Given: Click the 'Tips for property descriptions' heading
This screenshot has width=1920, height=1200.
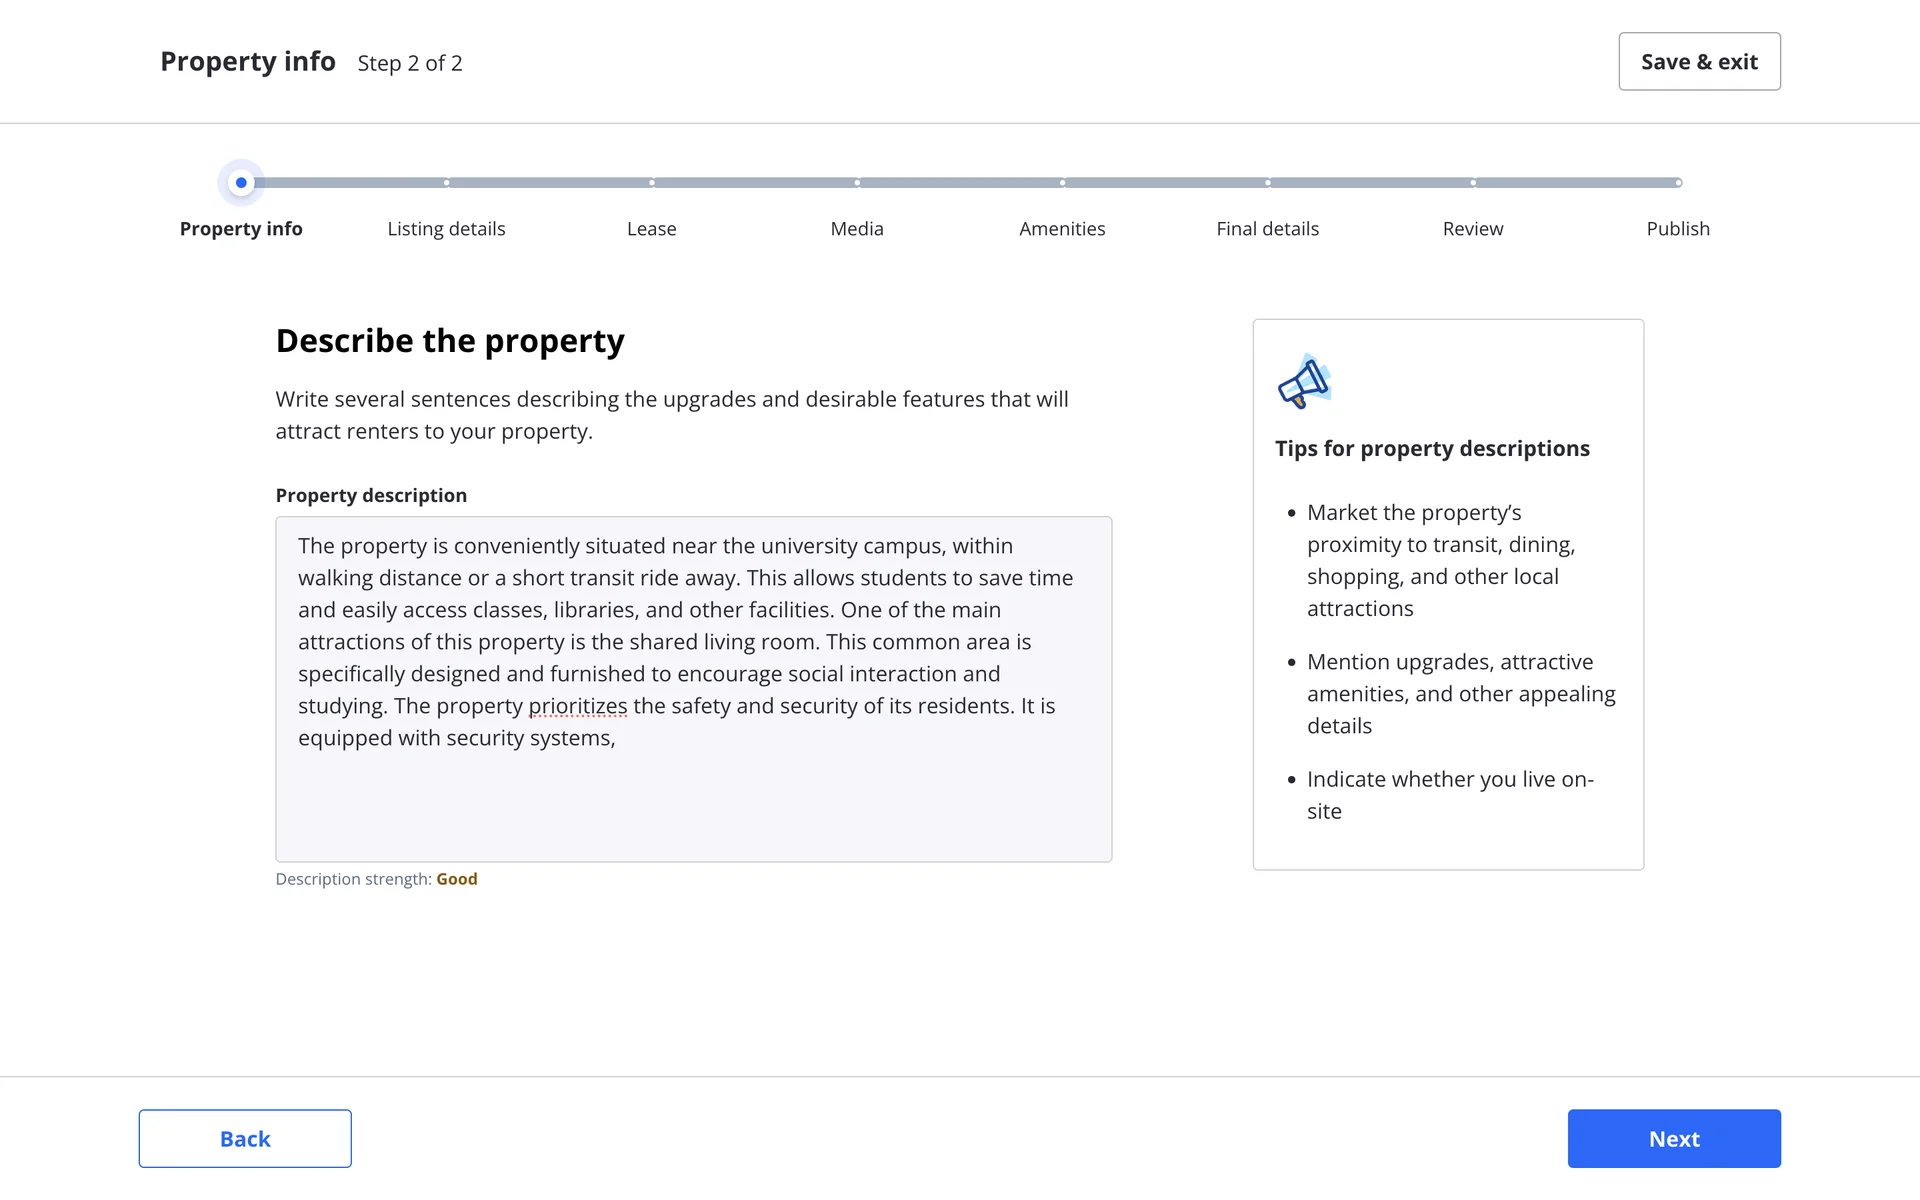Looking at the screenshot, I should [x=1432, y=449].
